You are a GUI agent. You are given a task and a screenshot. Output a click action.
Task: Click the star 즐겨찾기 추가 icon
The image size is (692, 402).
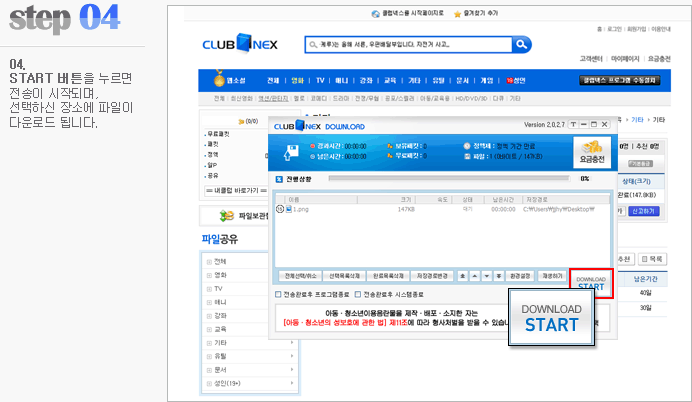tap(457, 14)
